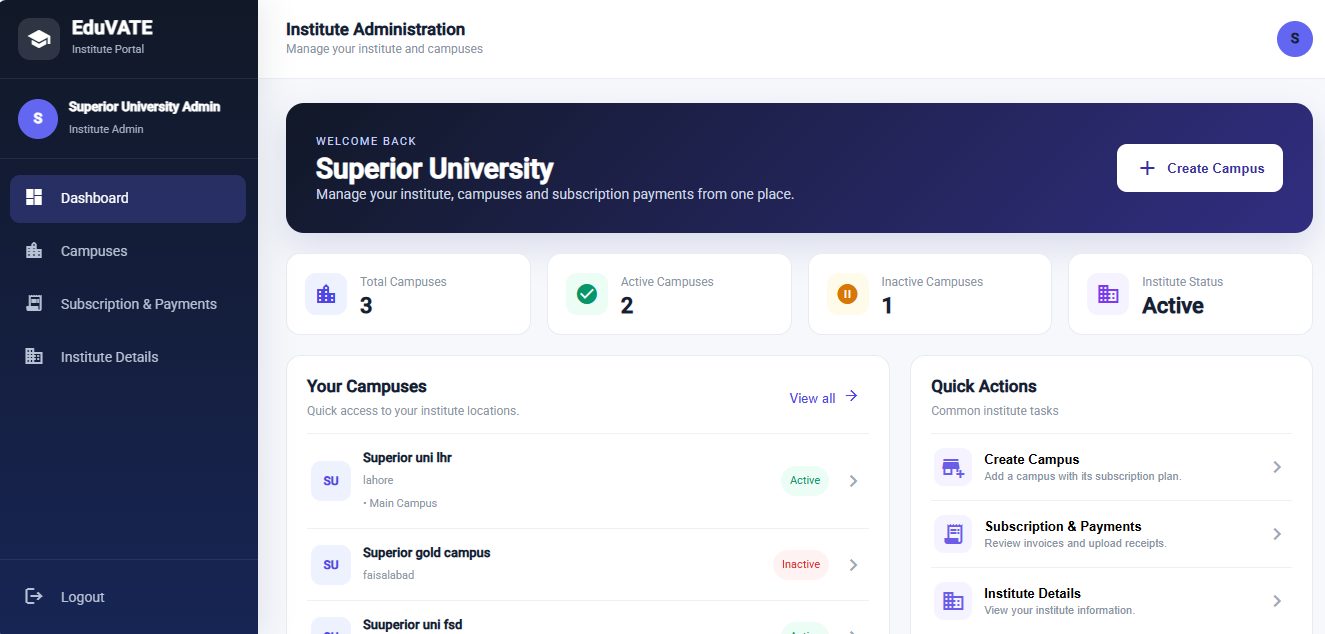The height and width of the screenshot is (634, 1325).
Task: Click the Superior gold campus name
Action: click(426, 552)
